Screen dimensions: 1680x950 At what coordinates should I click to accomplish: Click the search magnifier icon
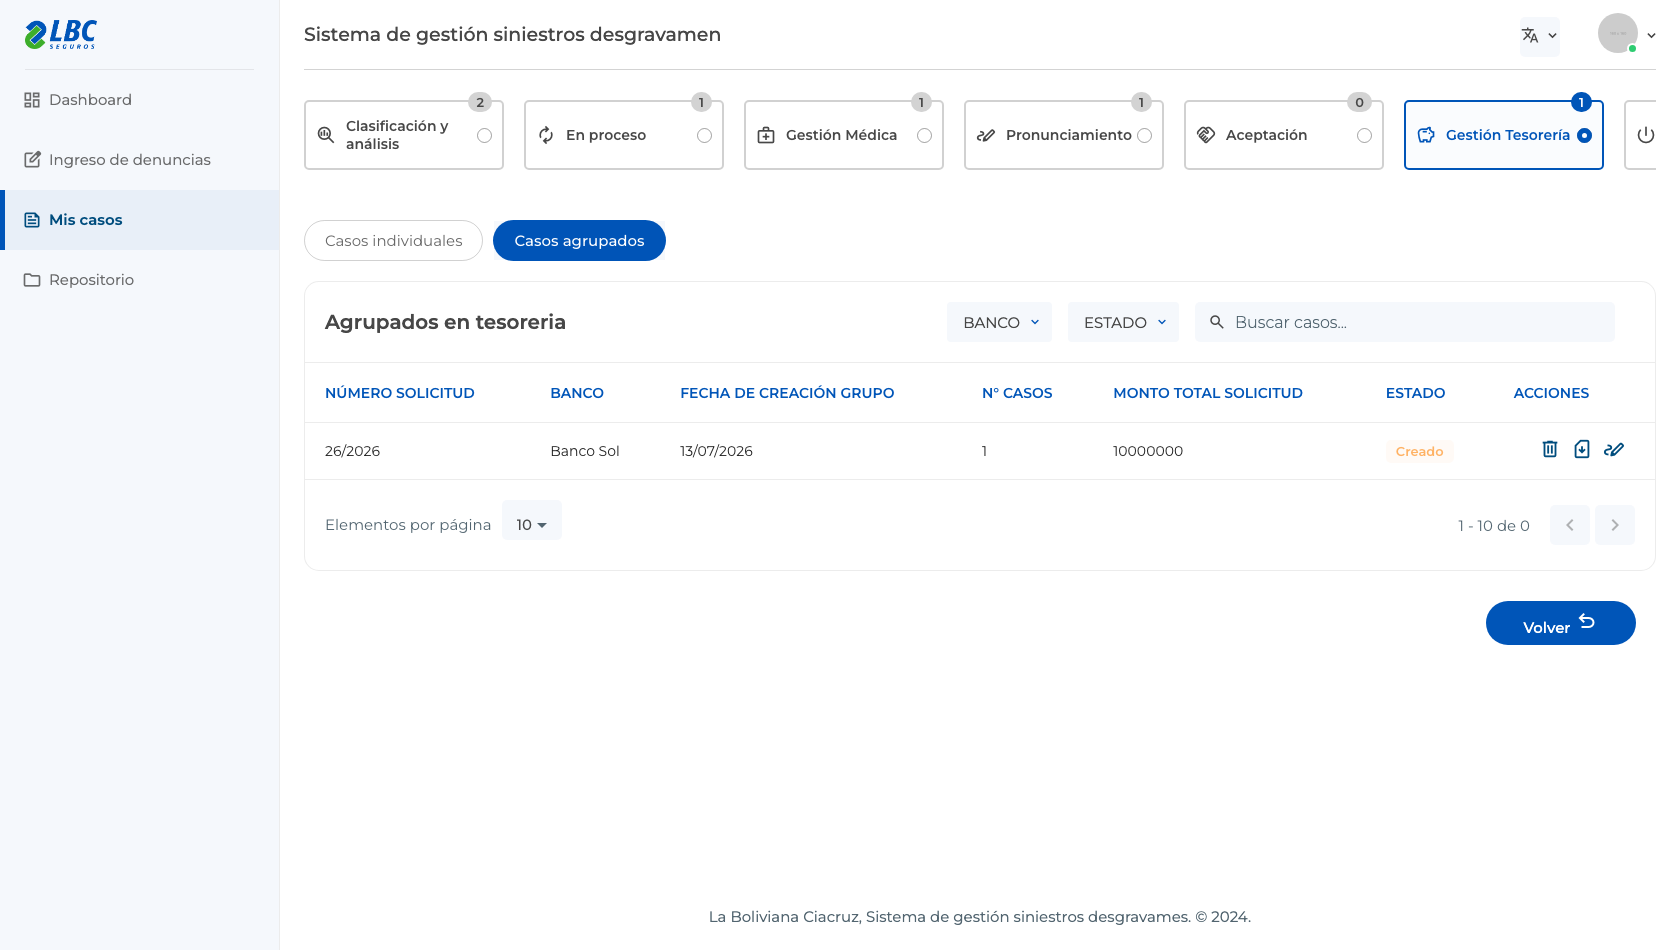[x=1217, y=322]
